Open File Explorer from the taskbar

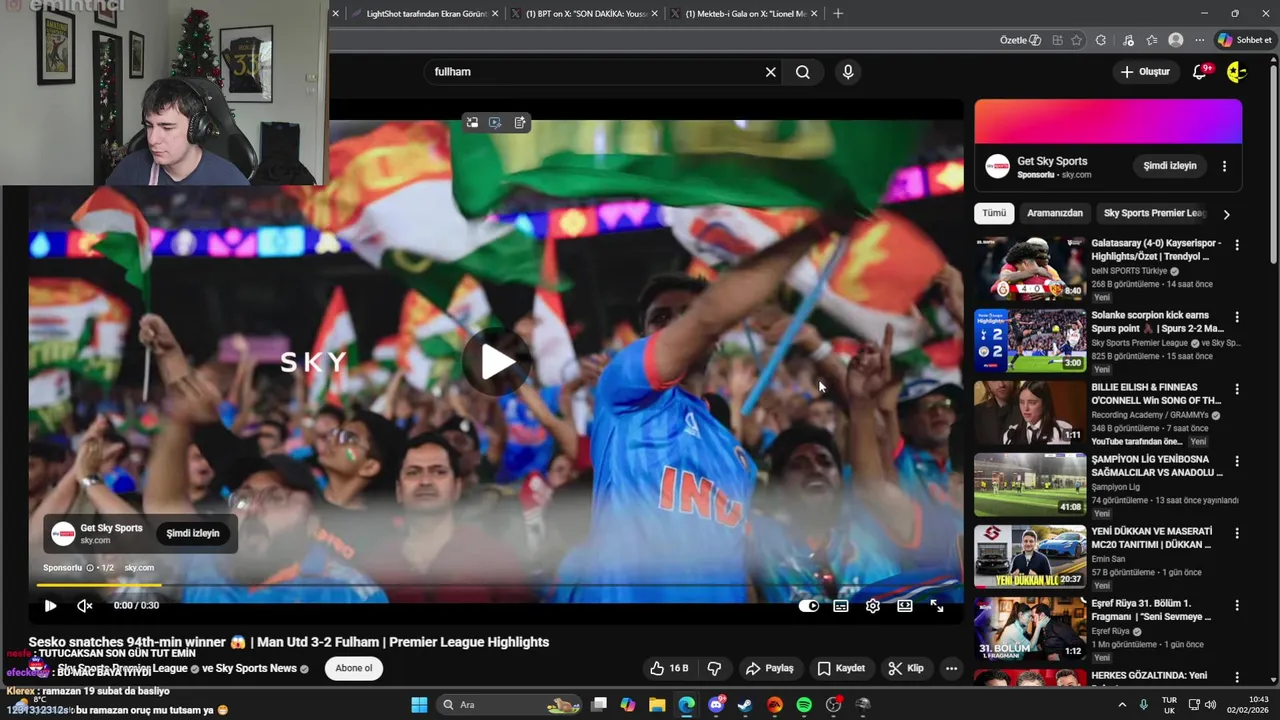(x=657, y=705)
